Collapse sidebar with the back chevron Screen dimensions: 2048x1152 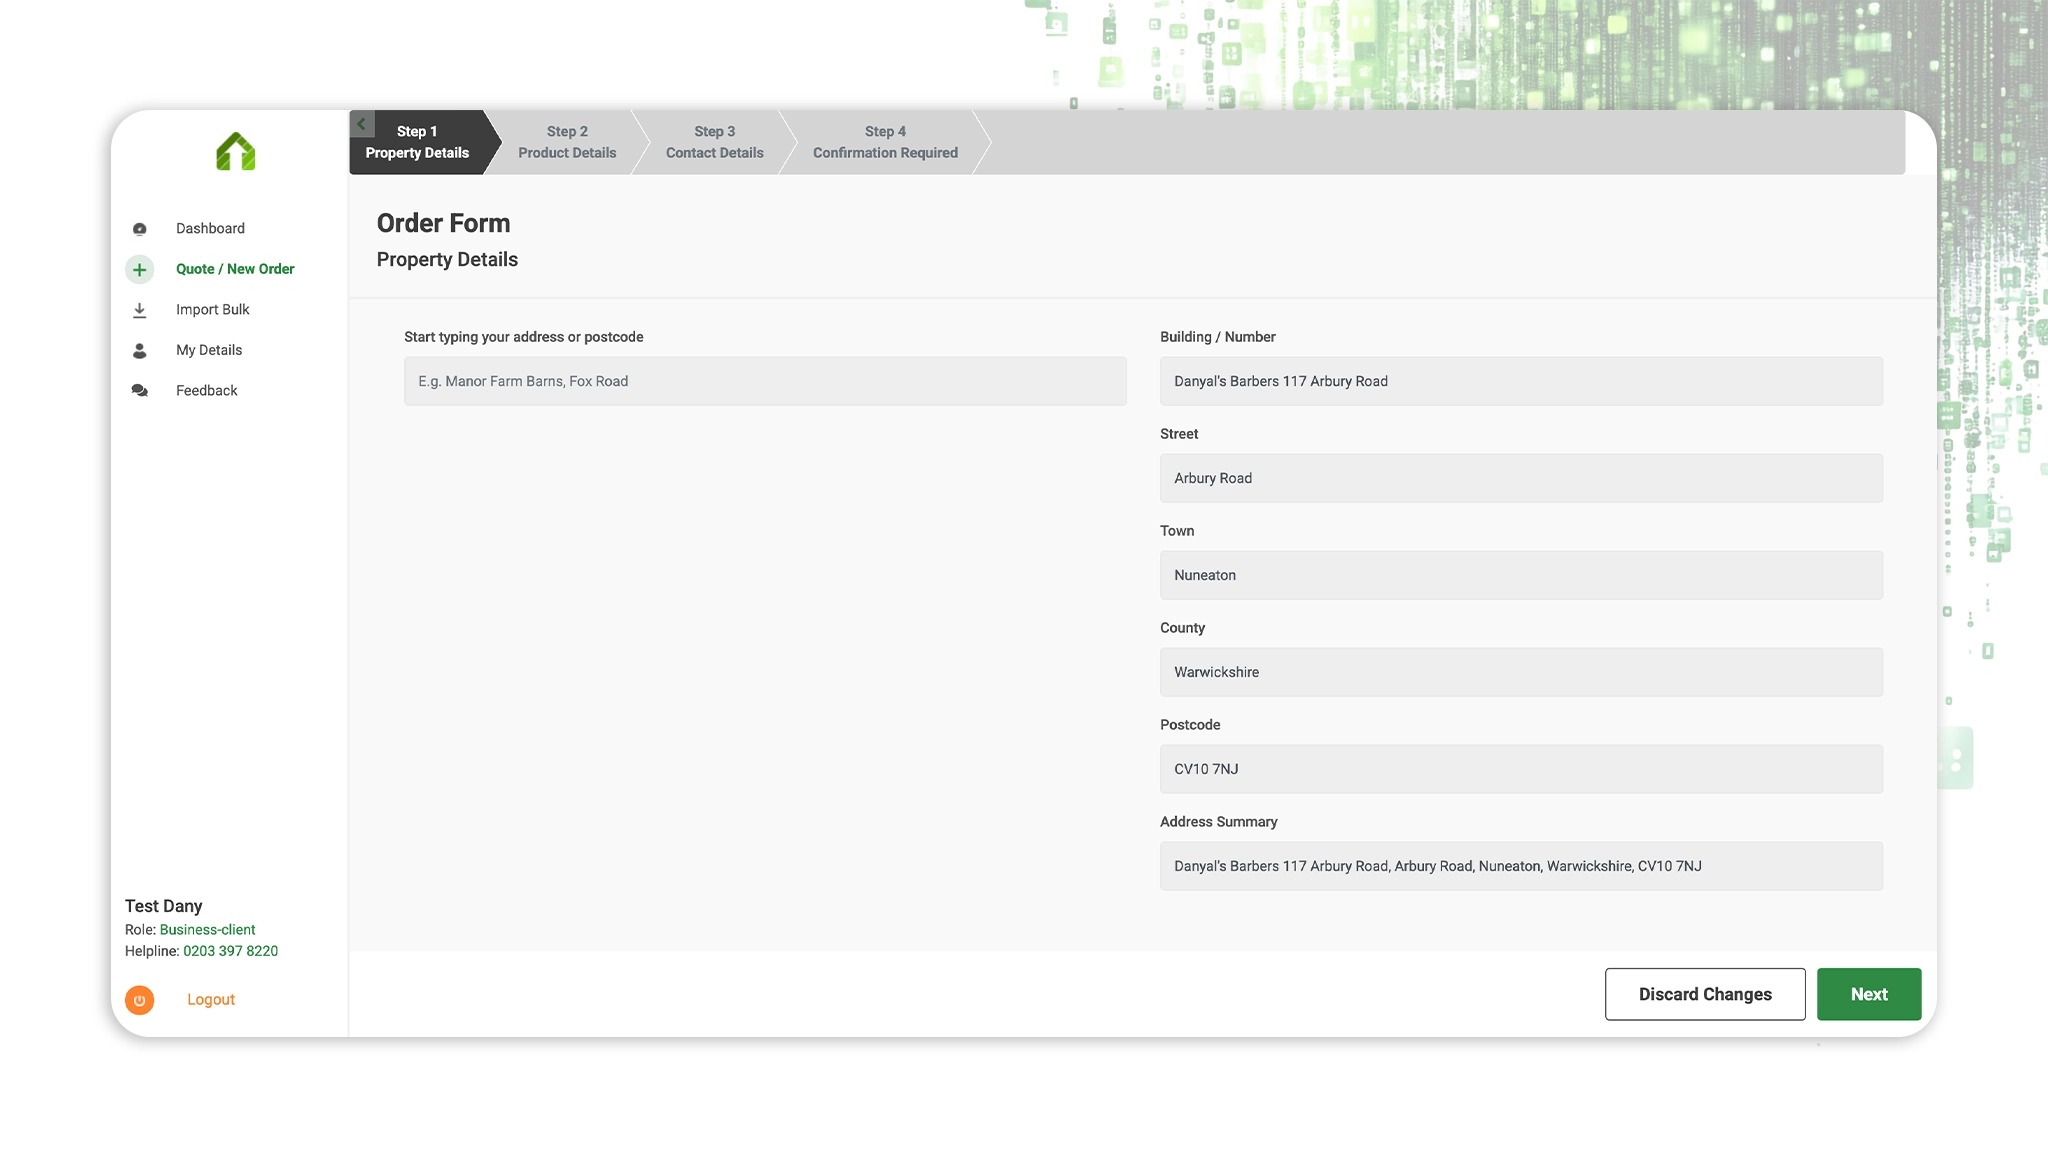(x=361, y=124)
